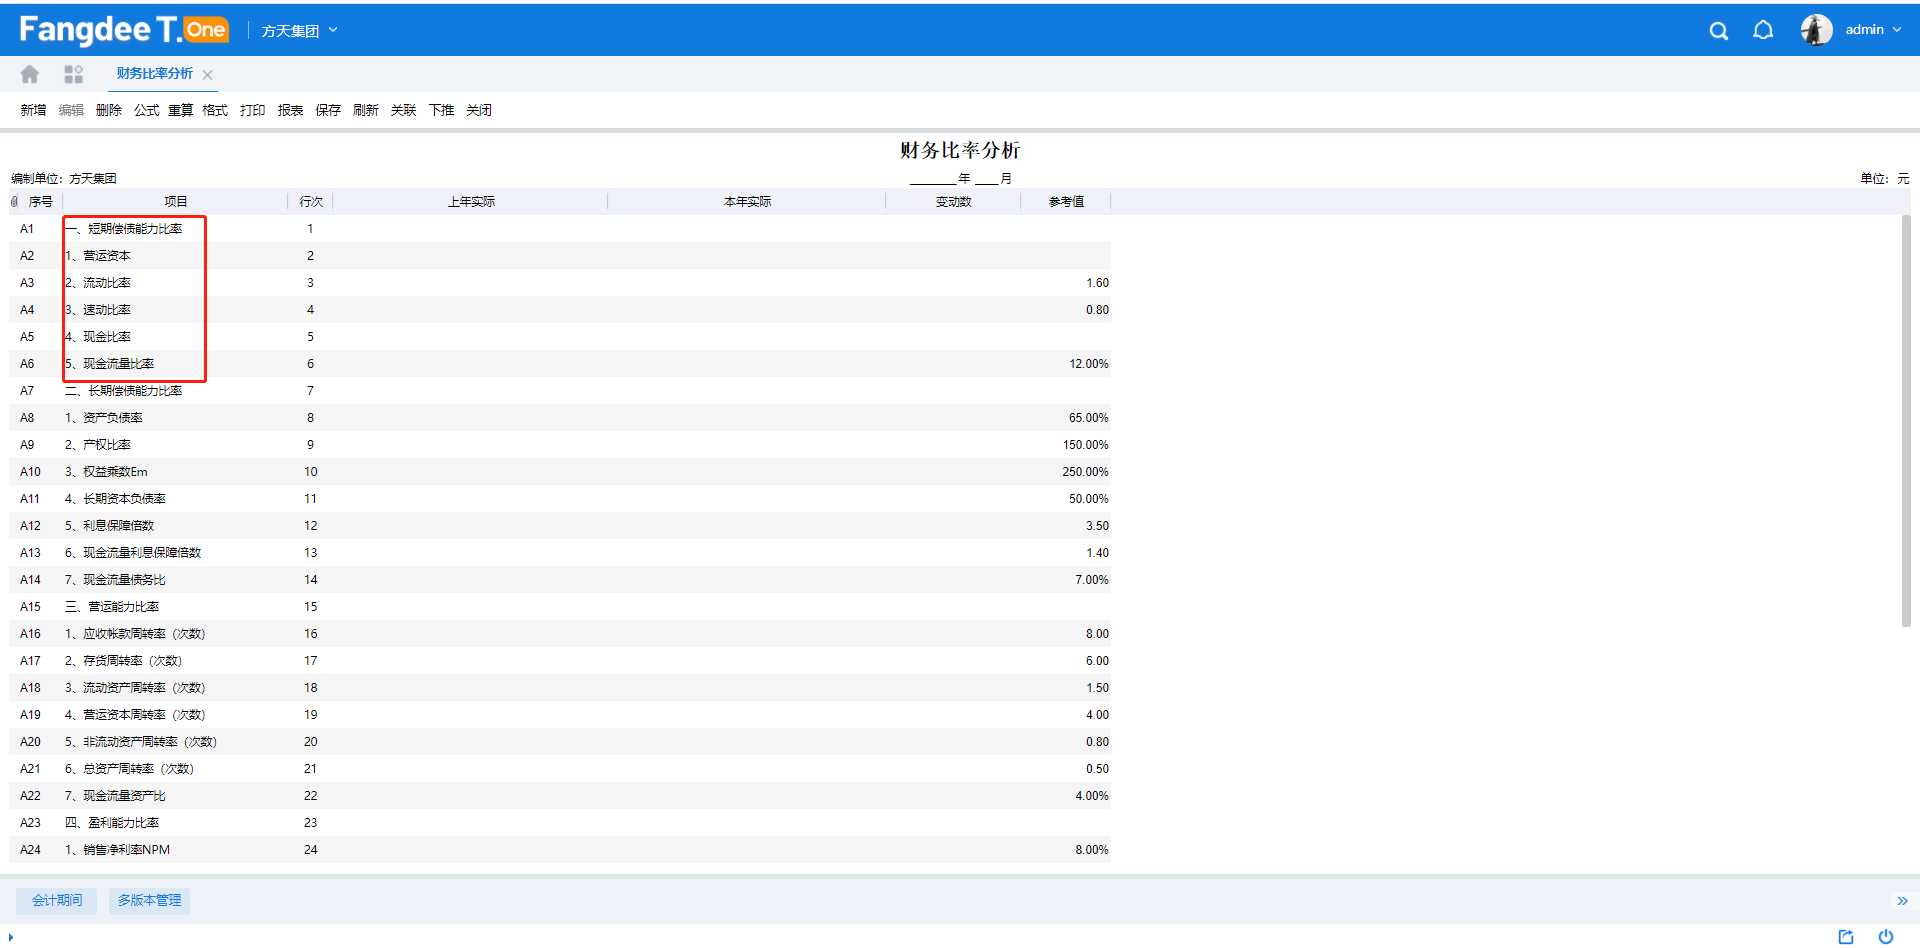Click the 150.00% reference value cell
The height and width of the screenshot is (948, 1920).
coord(1066,445)
